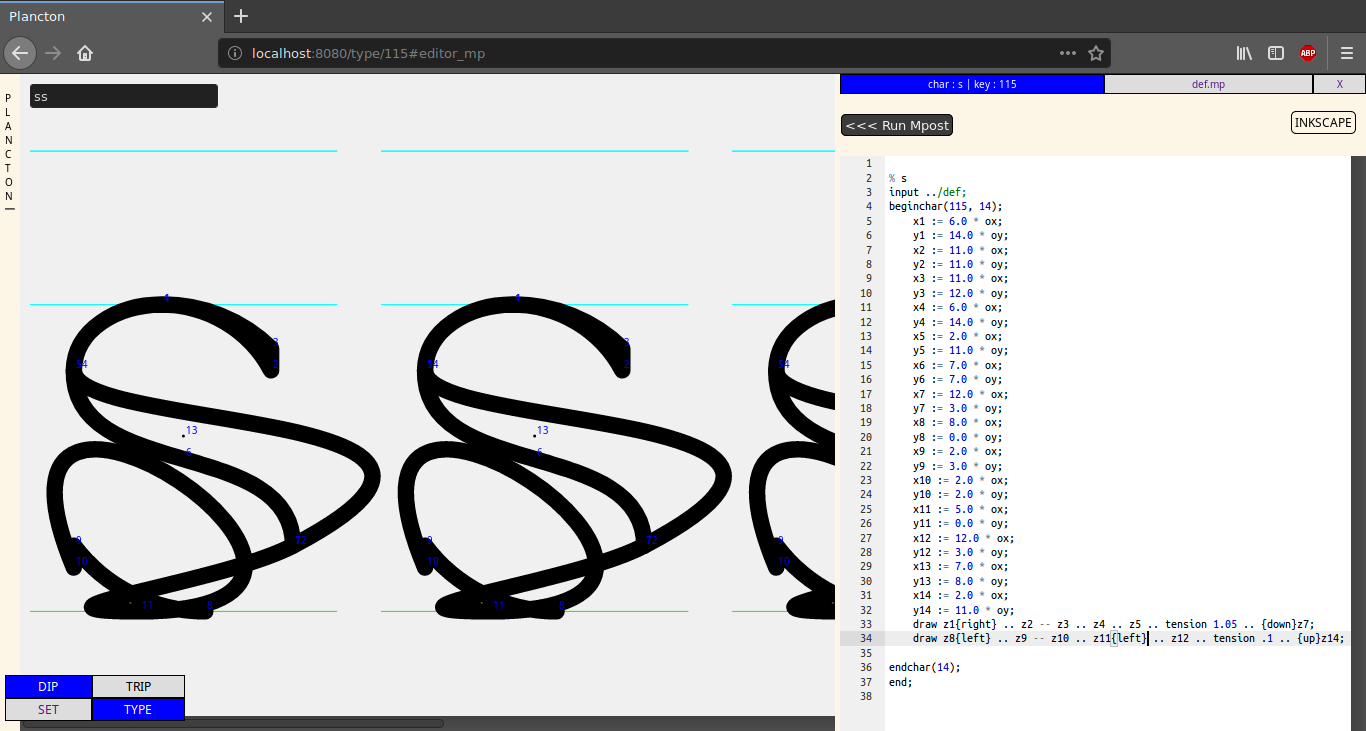Image resolution: width=1366 pixels, height=731 pixels.
Task: Close the editor with X button
Action: [x=1339, y=84]
